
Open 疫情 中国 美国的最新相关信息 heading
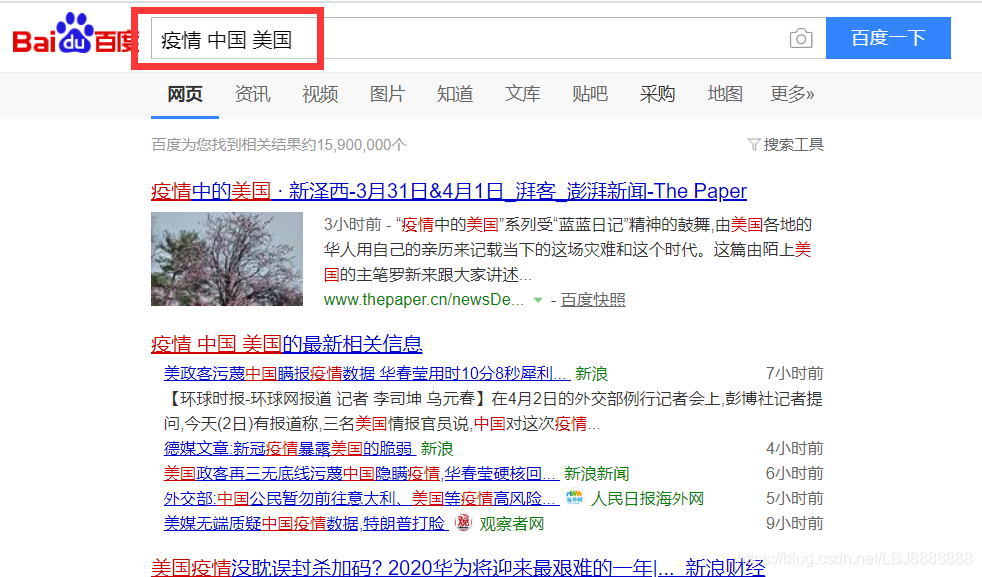click(287, 344)
